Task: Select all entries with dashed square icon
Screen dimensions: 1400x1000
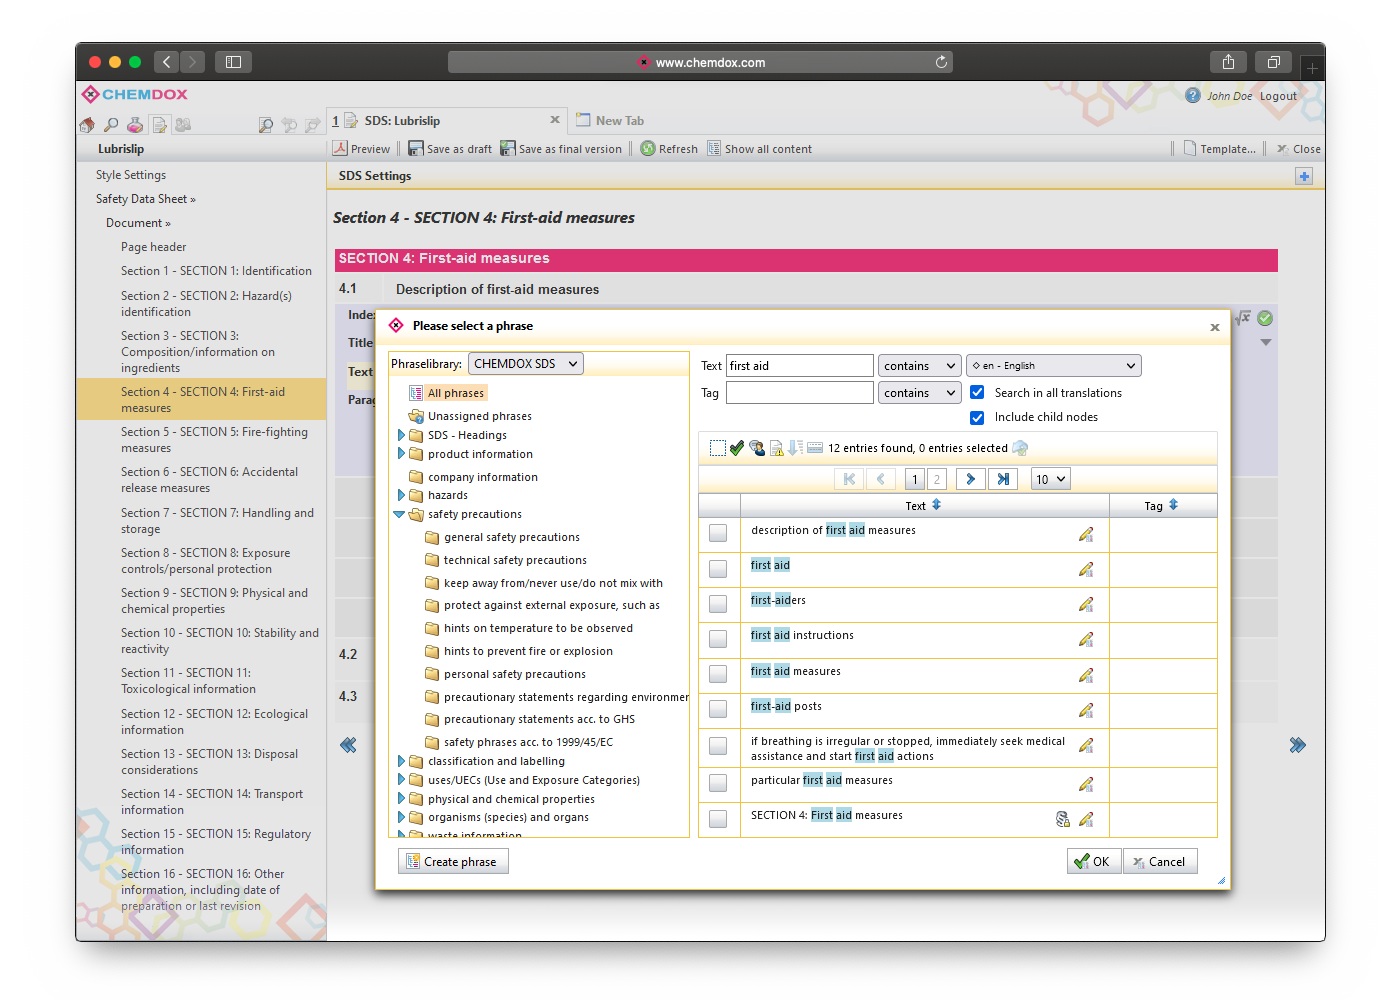Action: point(718,448)
